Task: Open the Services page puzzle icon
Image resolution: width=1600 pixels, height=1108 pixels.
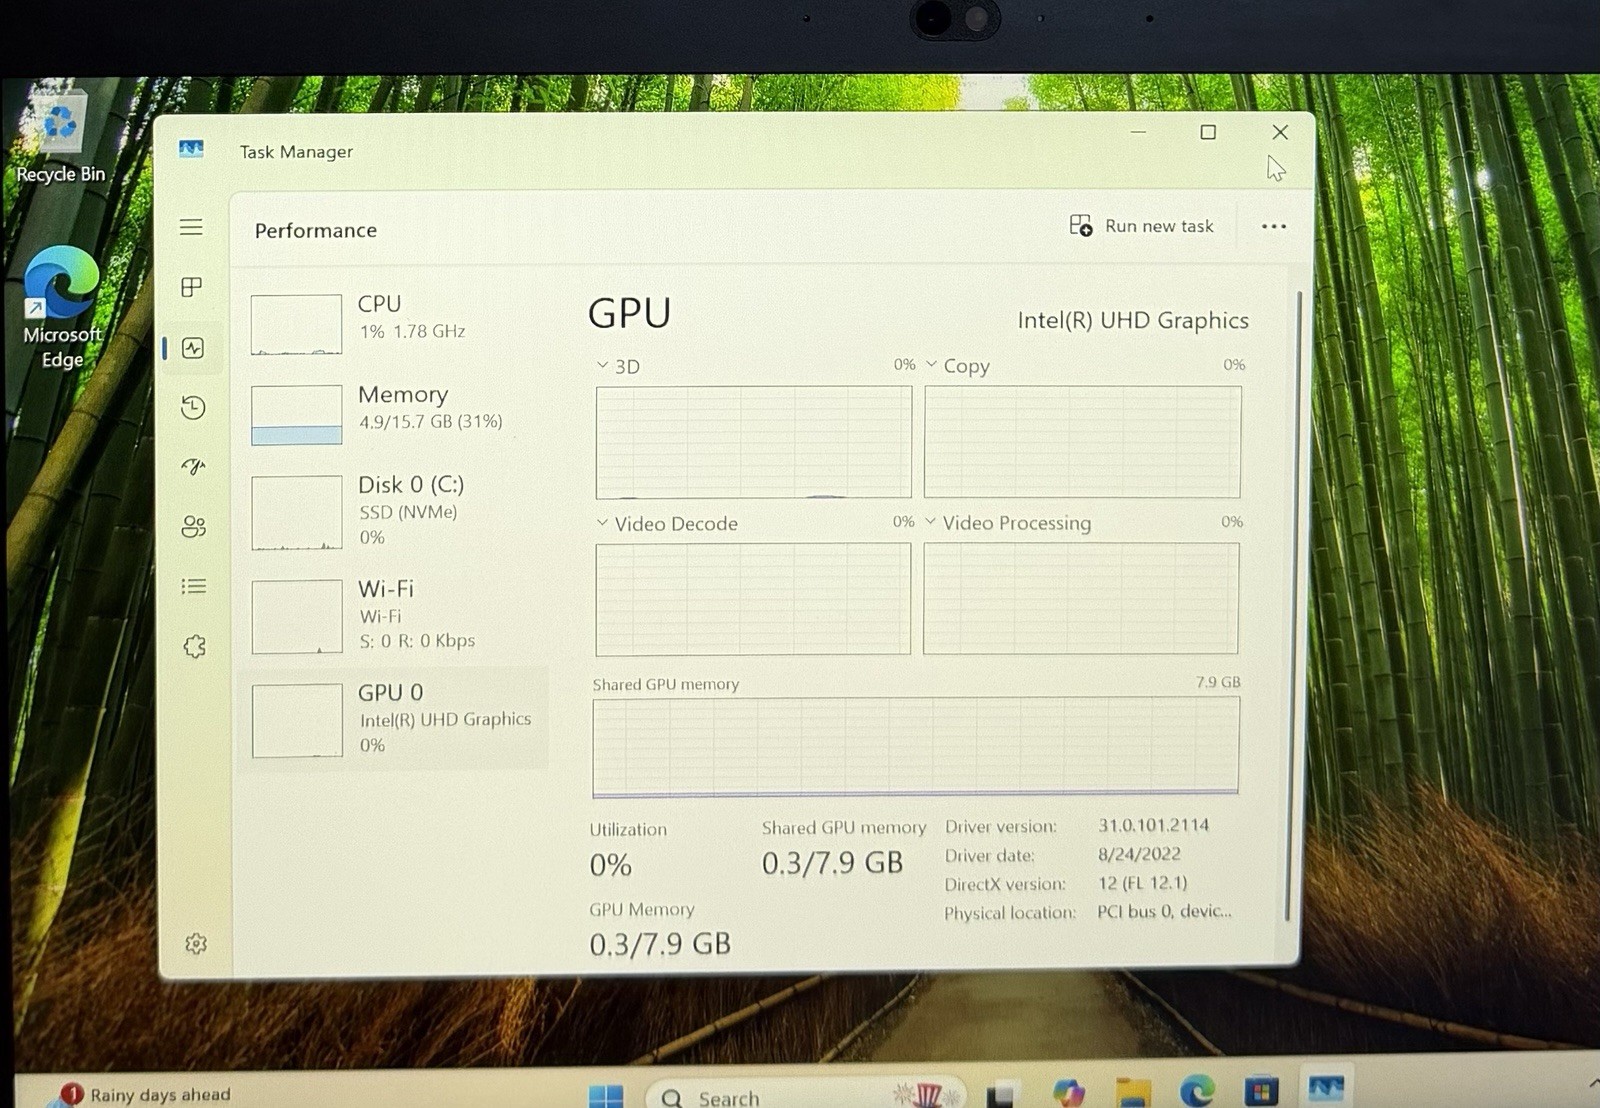Action: point(195,646)
